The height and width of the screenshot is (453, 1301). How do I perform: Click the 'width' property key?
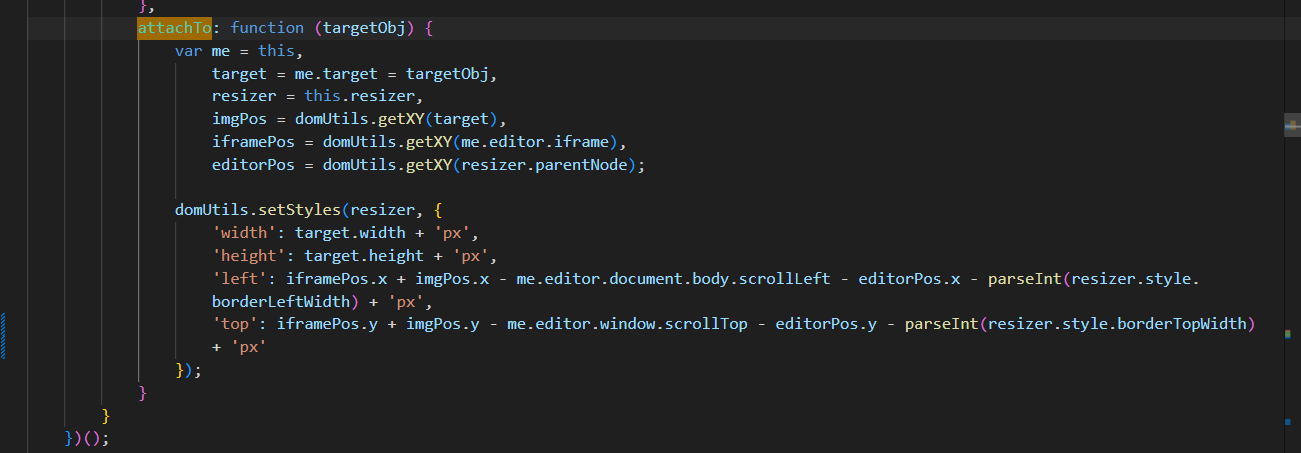pos(244,235)
